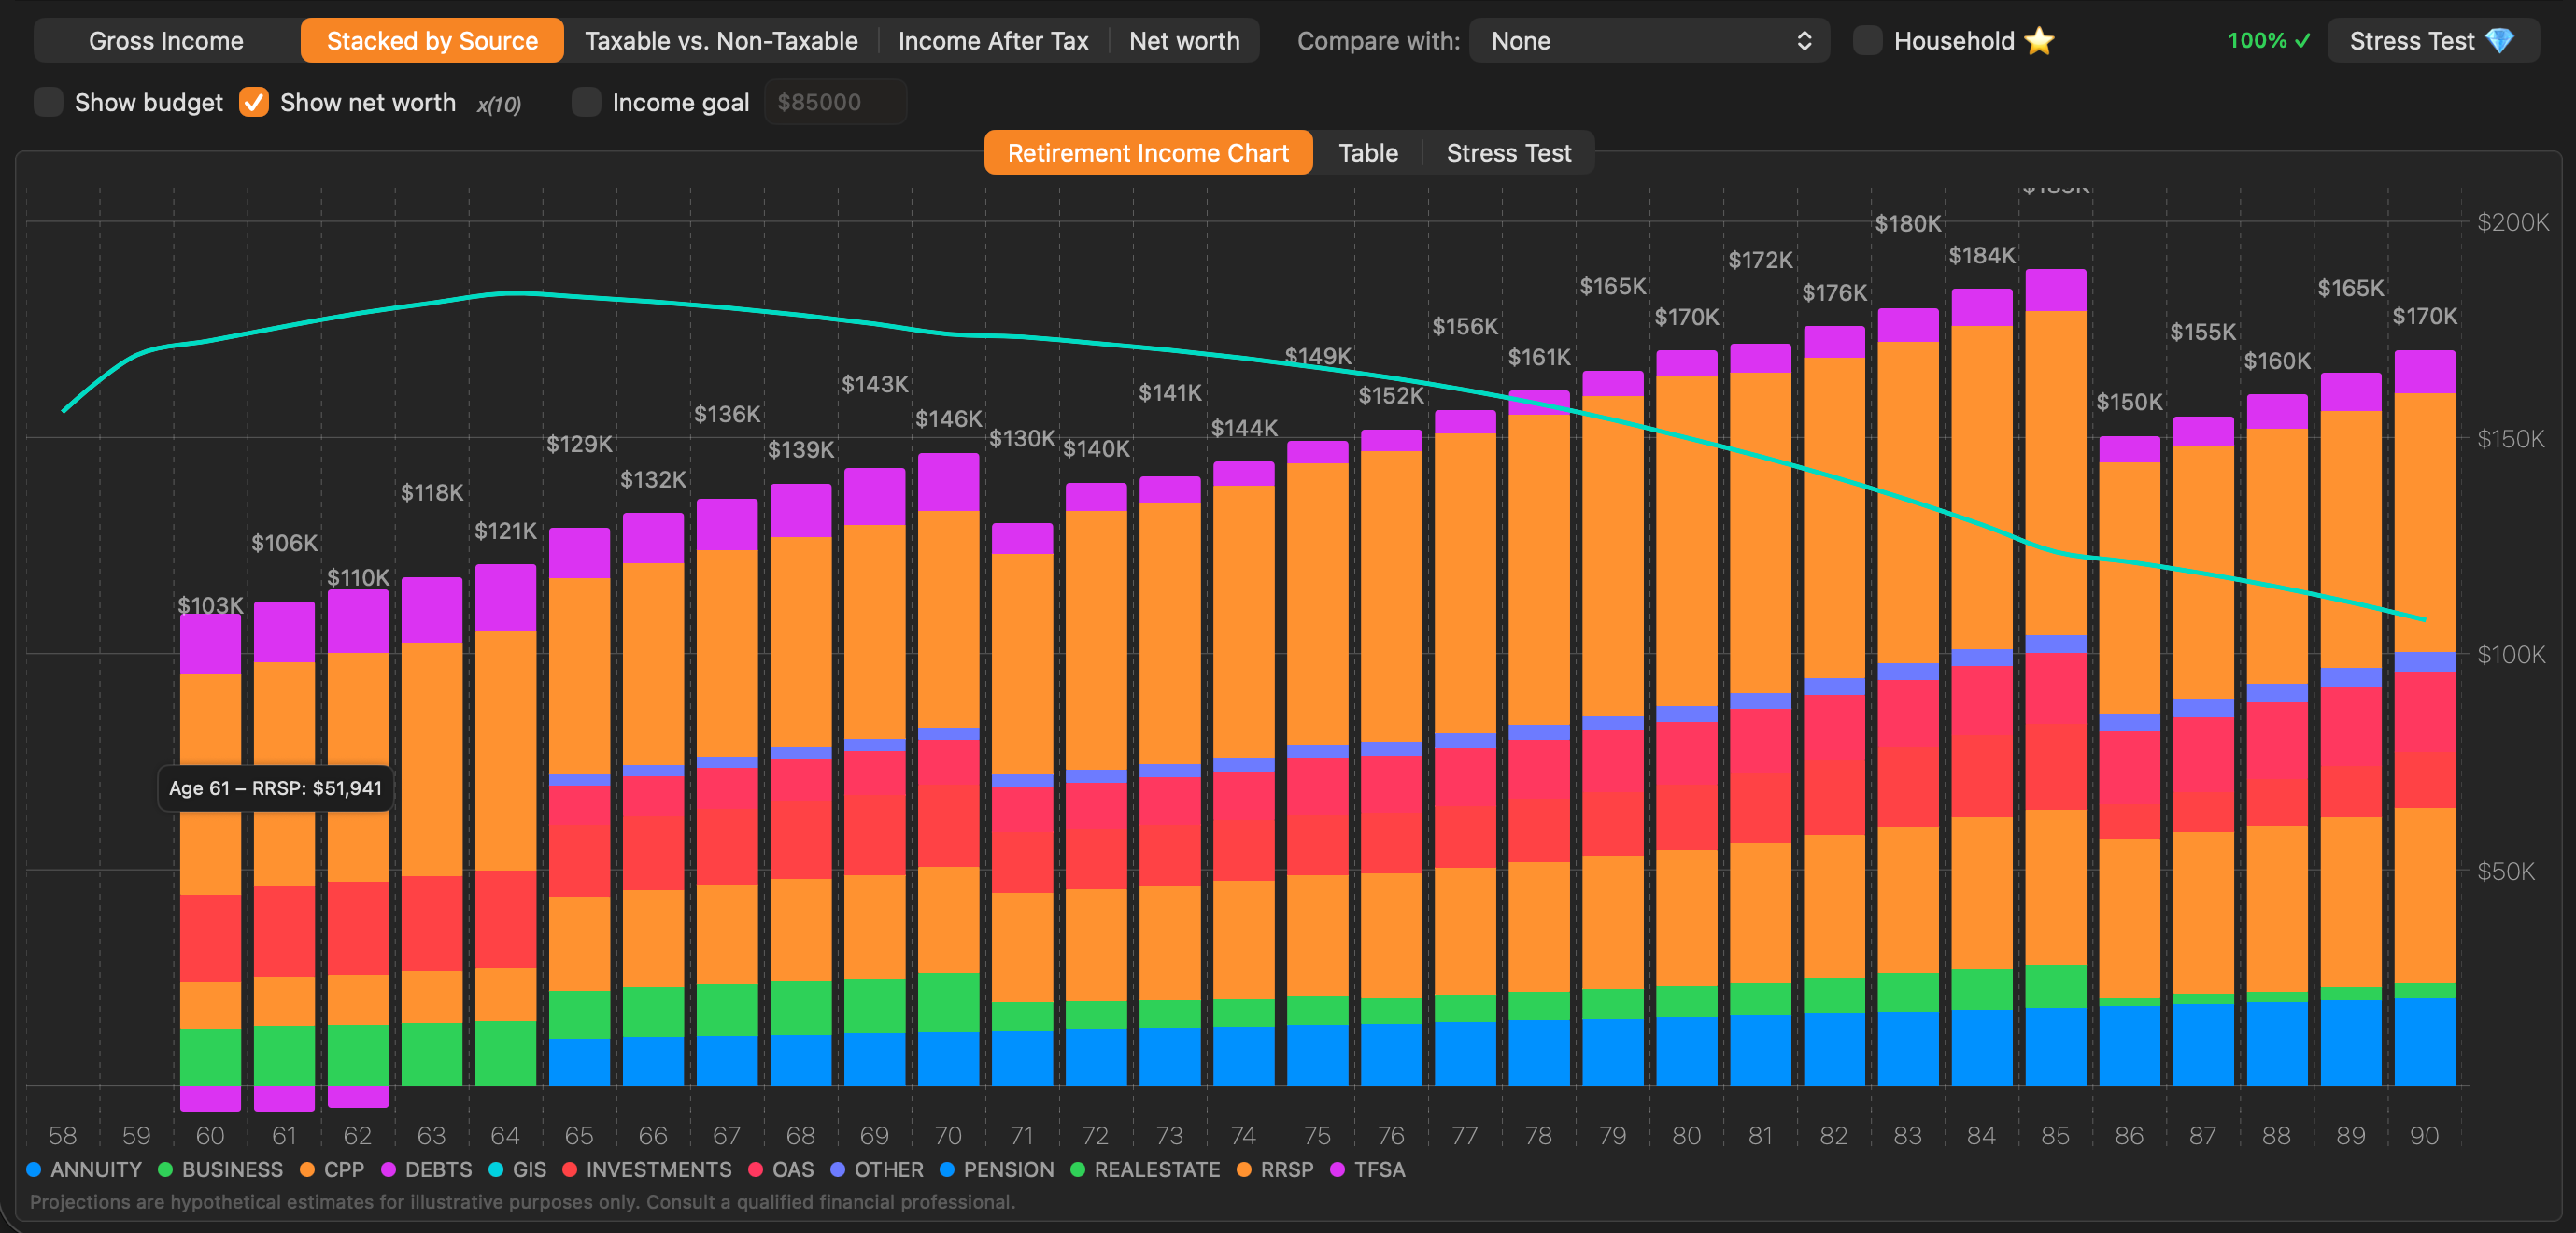Click the $100K y-axis label
Viewport: 2576px width, 1233px height.
pyautogui.click(x=2510, y=654)
